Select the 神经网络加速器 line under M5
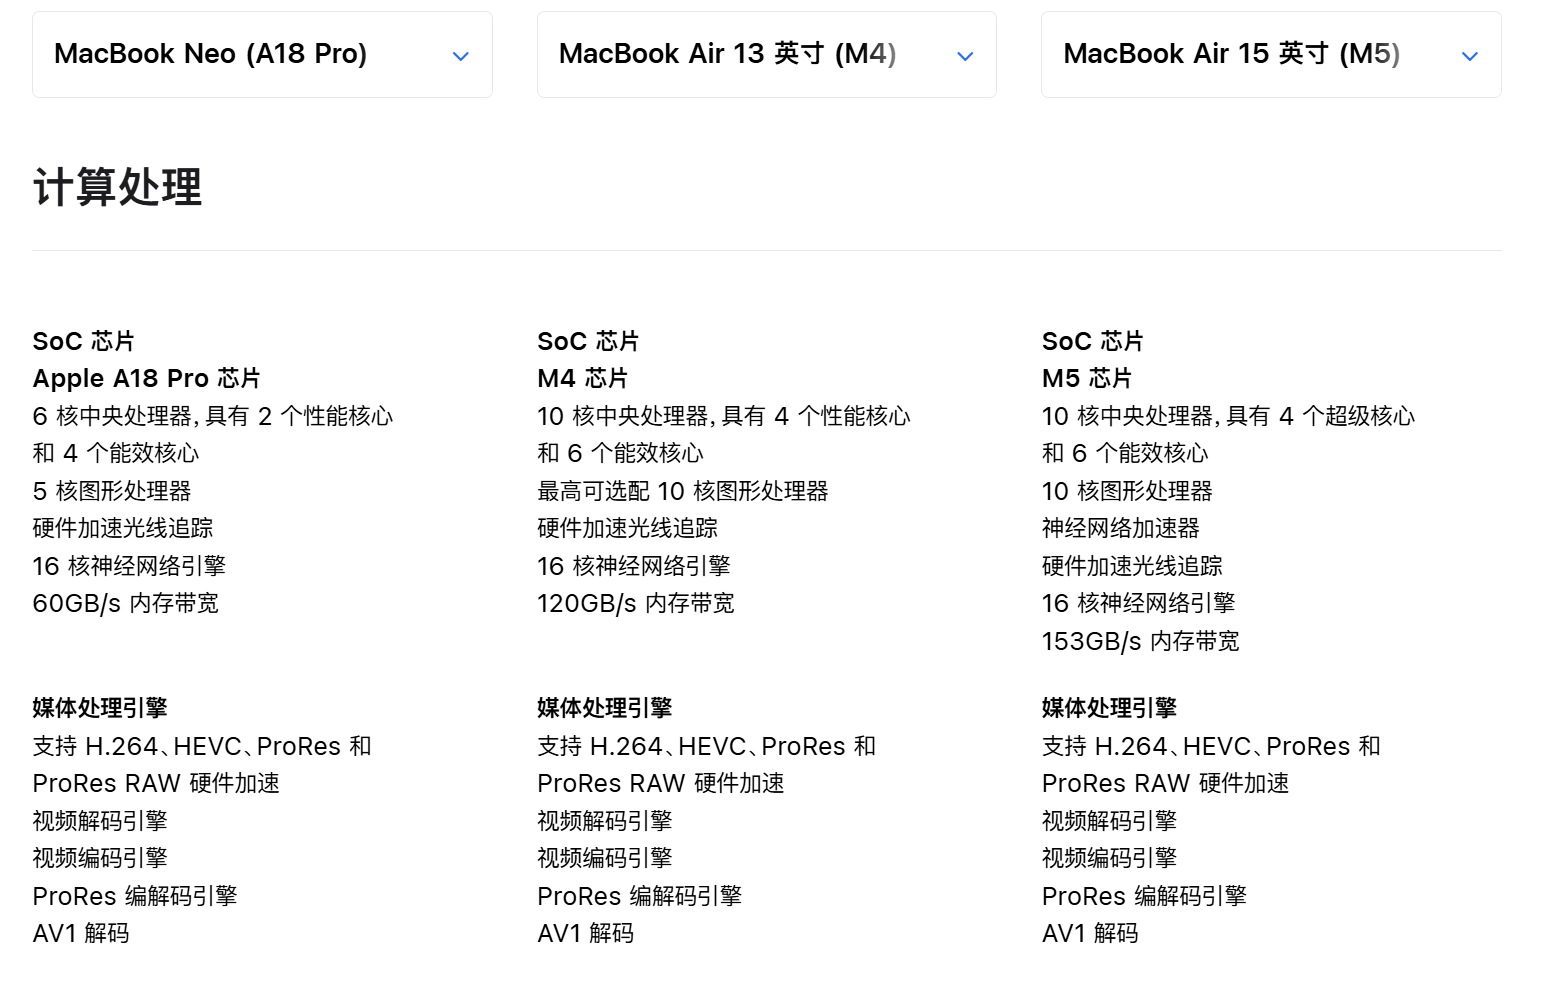1545x999 pixels. tap(1121, 529)
